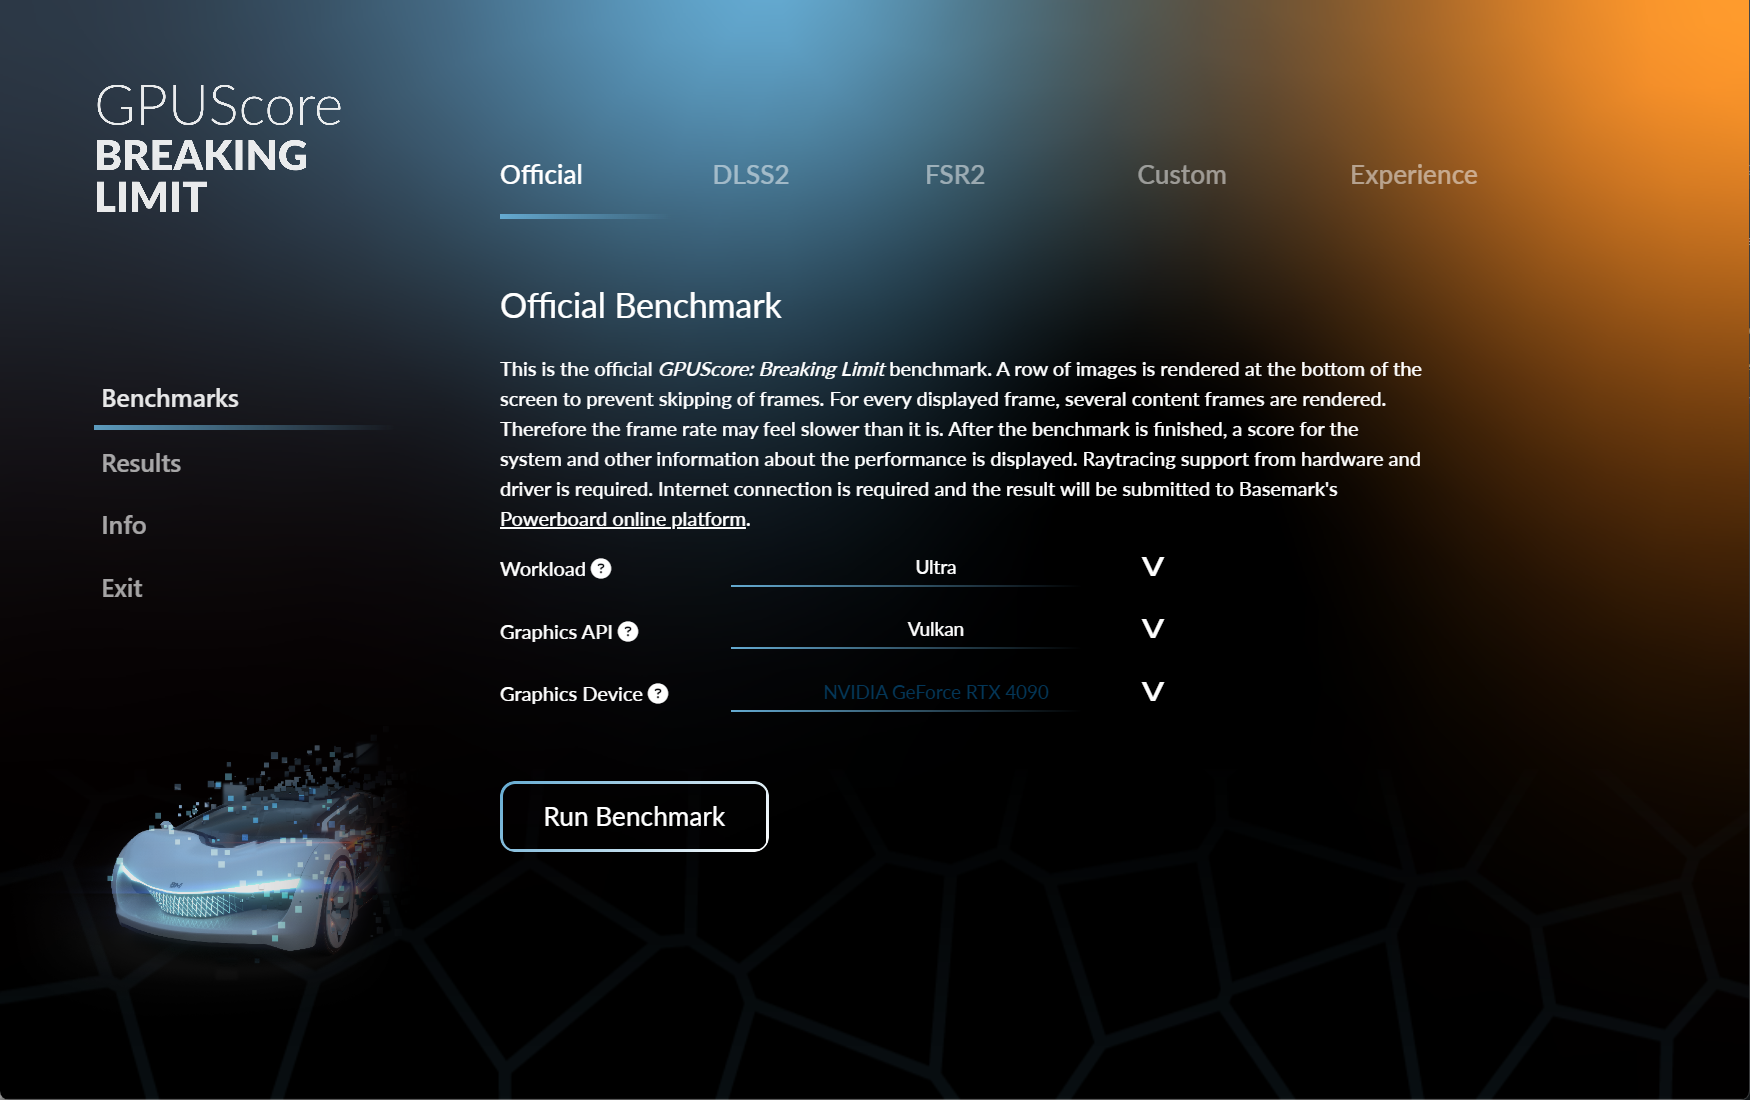This screenshot has height=1100, width=1750.
Task: Select the Vulkan graphics API field
Action: point(935,630)
